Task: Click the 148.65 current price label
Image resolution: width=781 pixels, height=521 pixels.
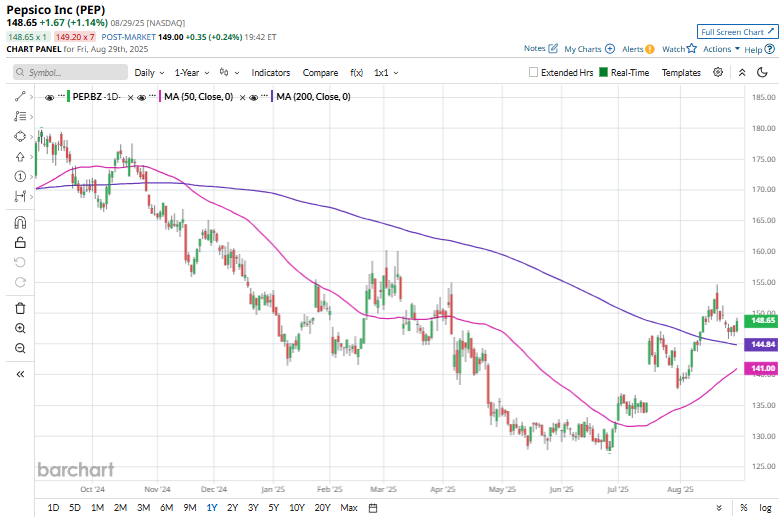Action: click(761, 321)
